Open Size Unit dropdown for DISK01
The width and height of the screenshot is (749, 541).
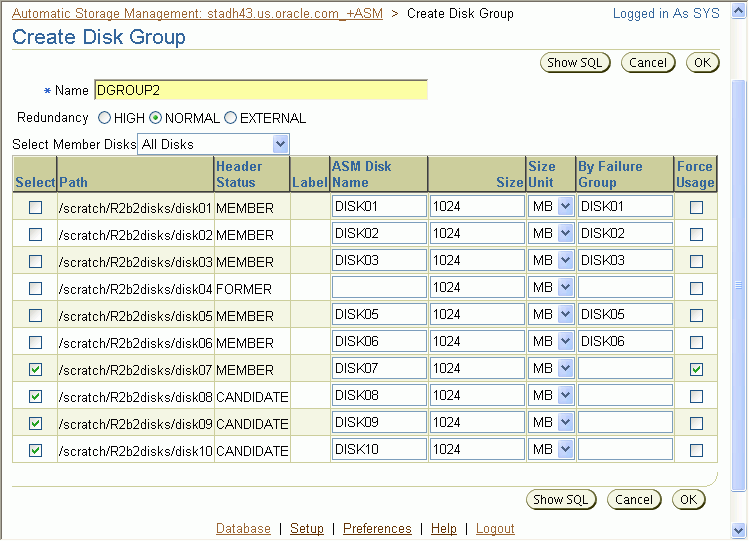[x=565, y=207]
